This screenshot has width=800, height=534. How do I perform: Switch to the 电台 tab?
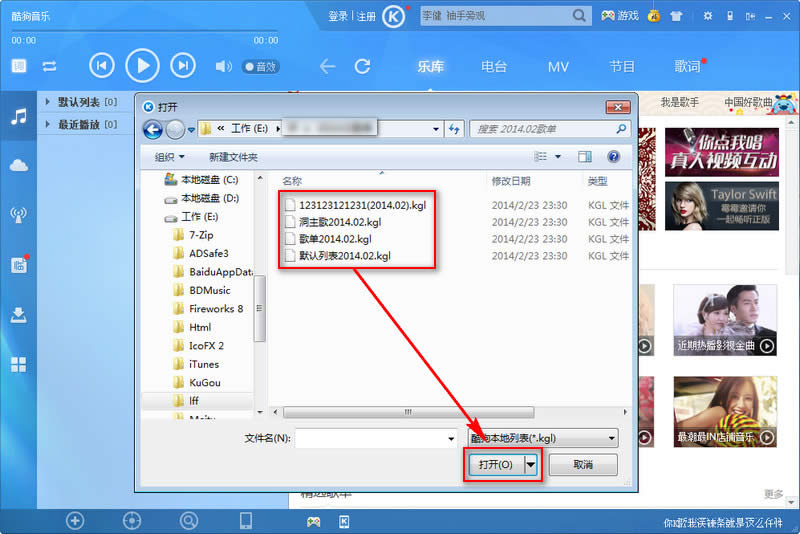(x=494, y=67)
